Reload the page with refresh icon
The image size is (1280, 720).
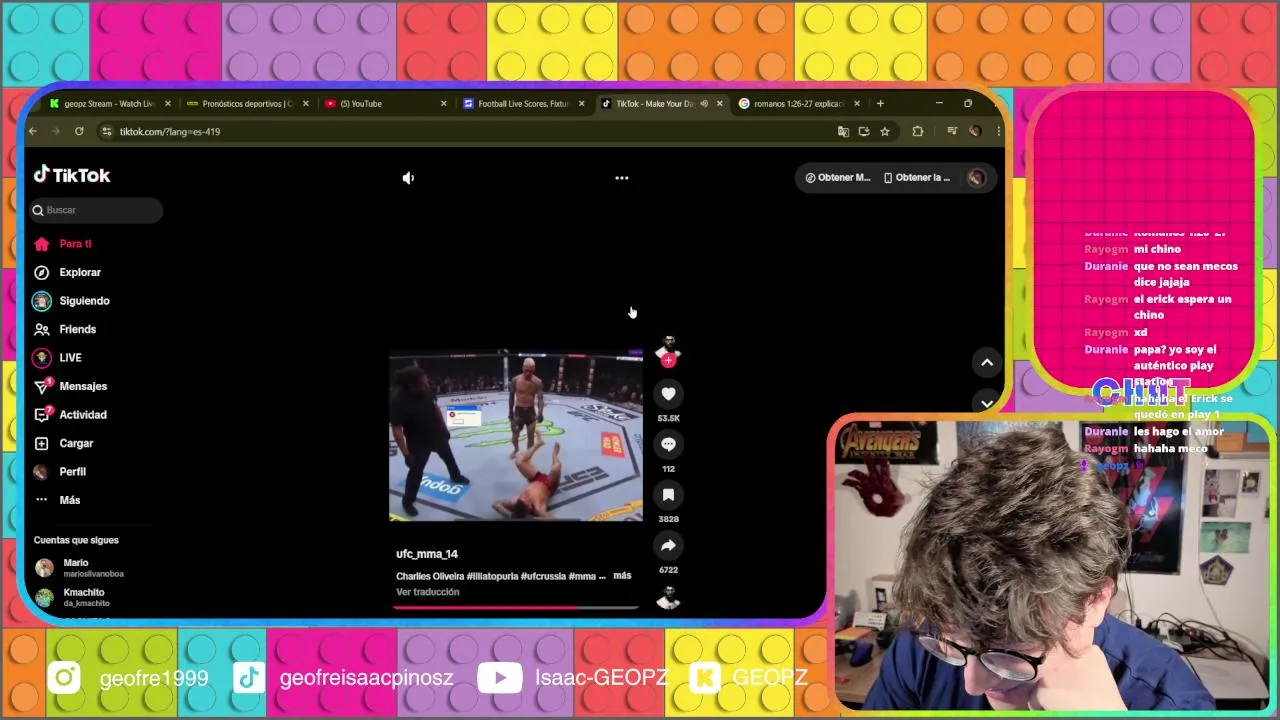[79, 131]
